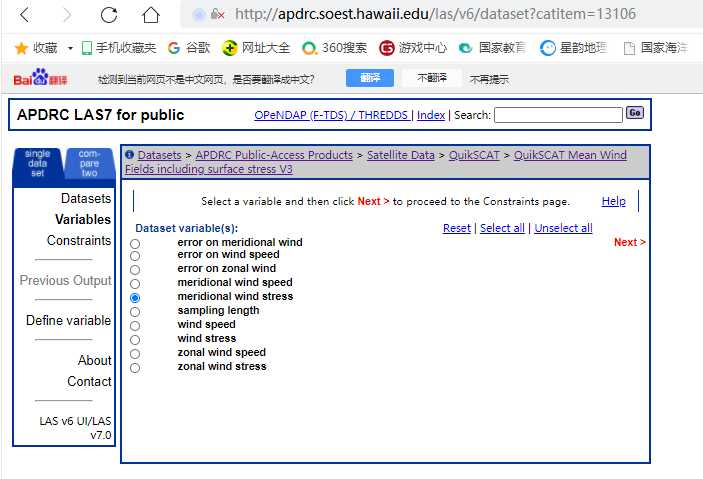Viewport: 703px width, 479px height.
Task: Switch to the compare two tab
Action: 89,165
